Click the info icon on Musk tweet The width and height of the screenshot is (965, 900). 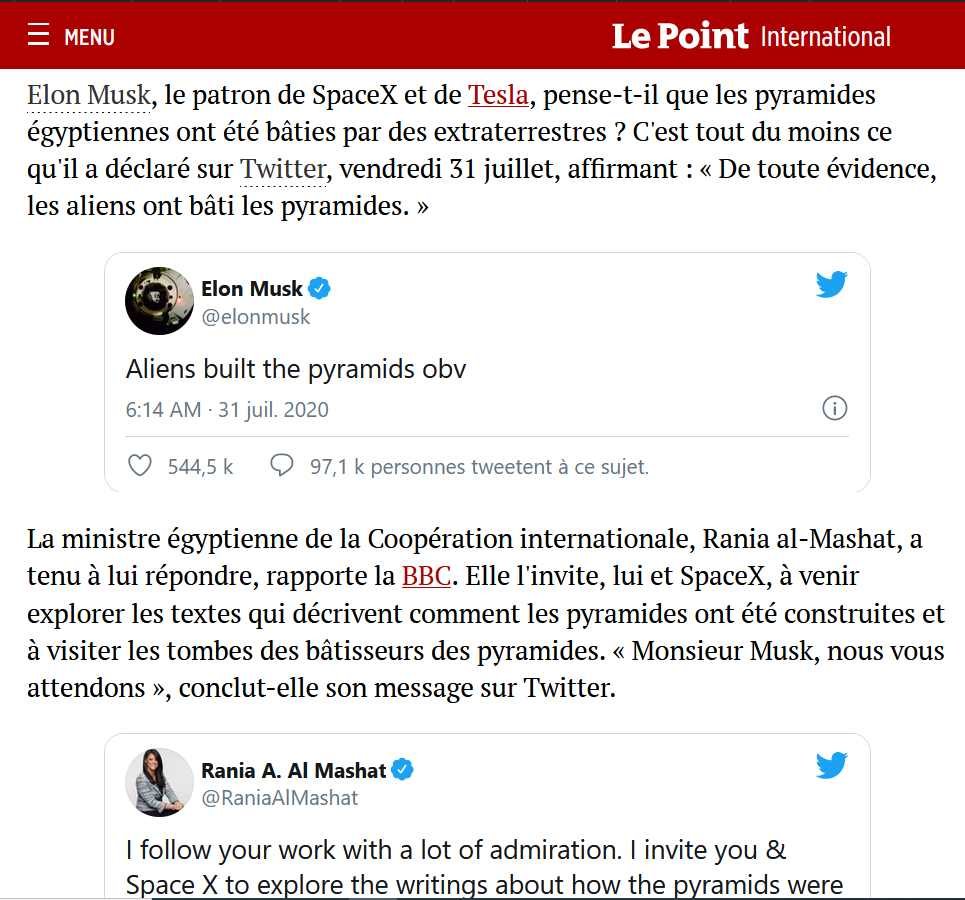(834, 408)
